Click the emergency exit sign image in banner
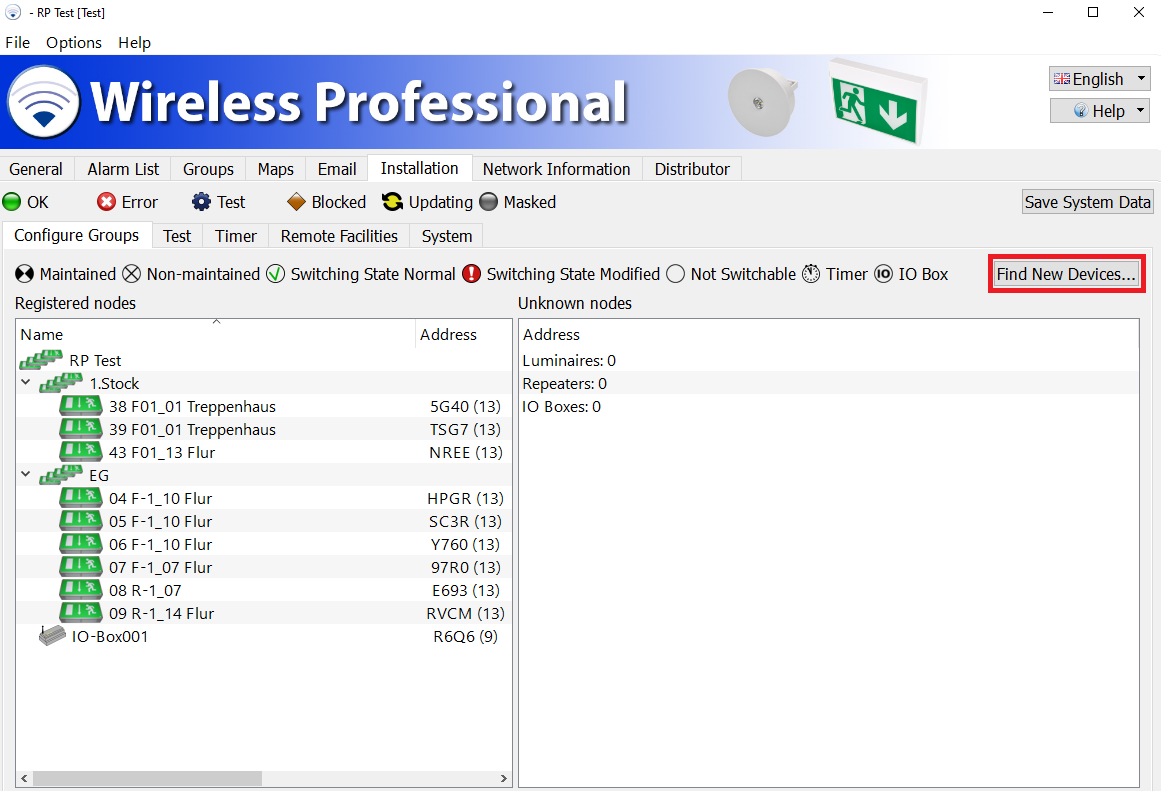Screen dimensions: 1161x791 tap(877, 103)
